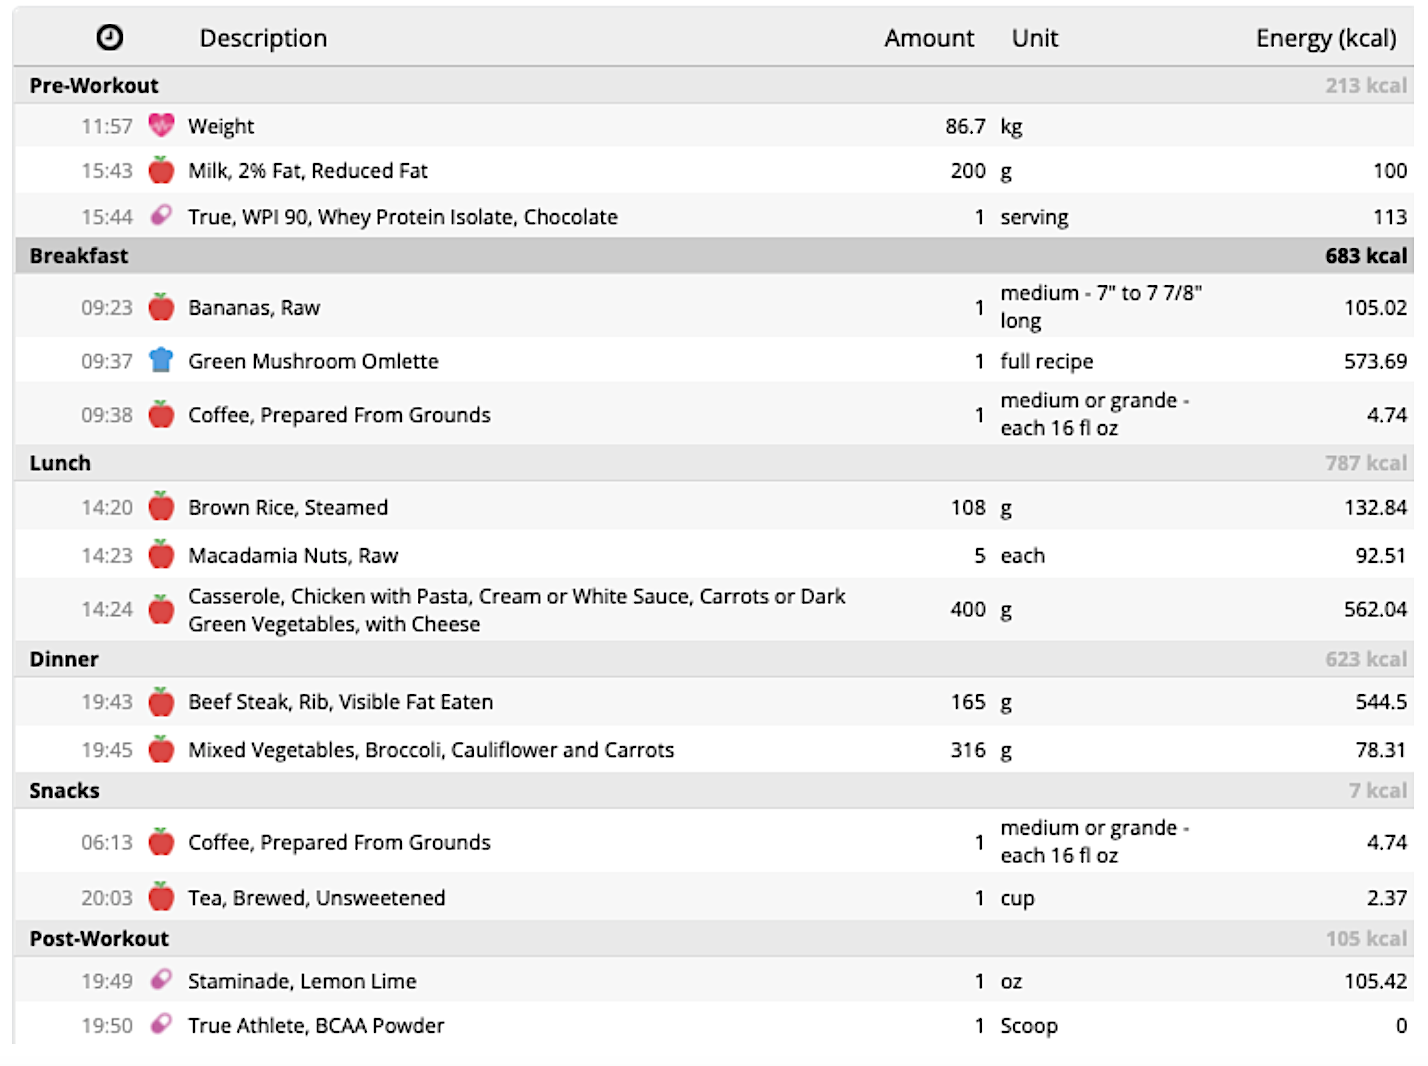Select the heart biometric icon beside Weight
Screen dimensions: 1428x1066
tap(160, 125)
